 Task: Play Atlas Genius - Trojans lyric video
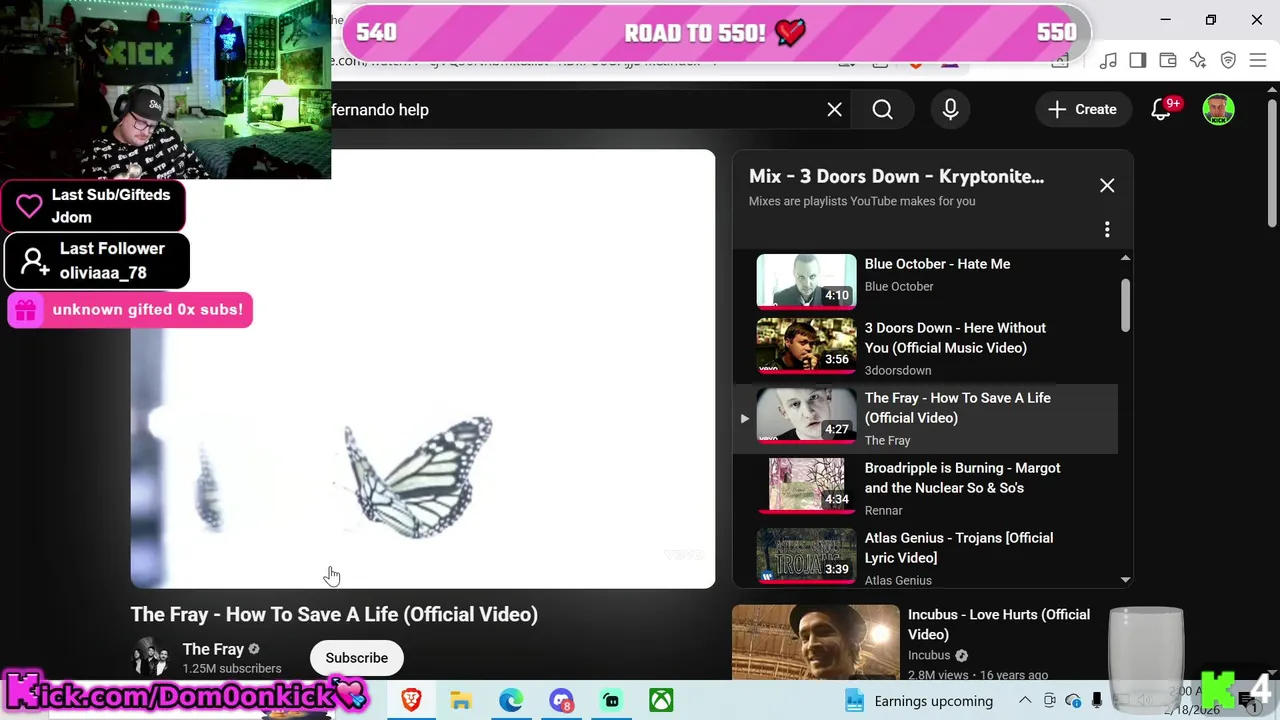click(x=958, y=548)
